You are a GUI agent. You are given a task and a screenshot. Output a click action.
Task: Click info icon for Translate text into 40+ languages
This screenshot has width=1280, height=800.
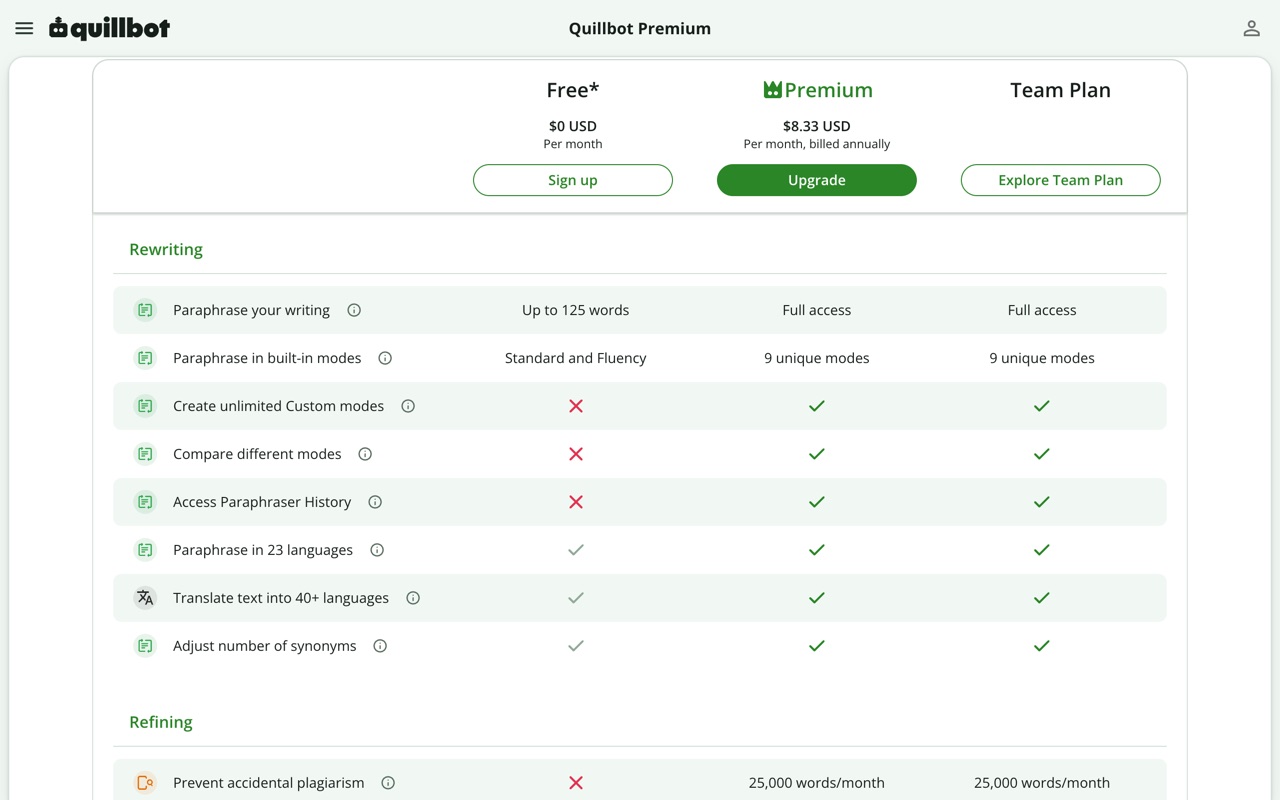tap(413, 598)
